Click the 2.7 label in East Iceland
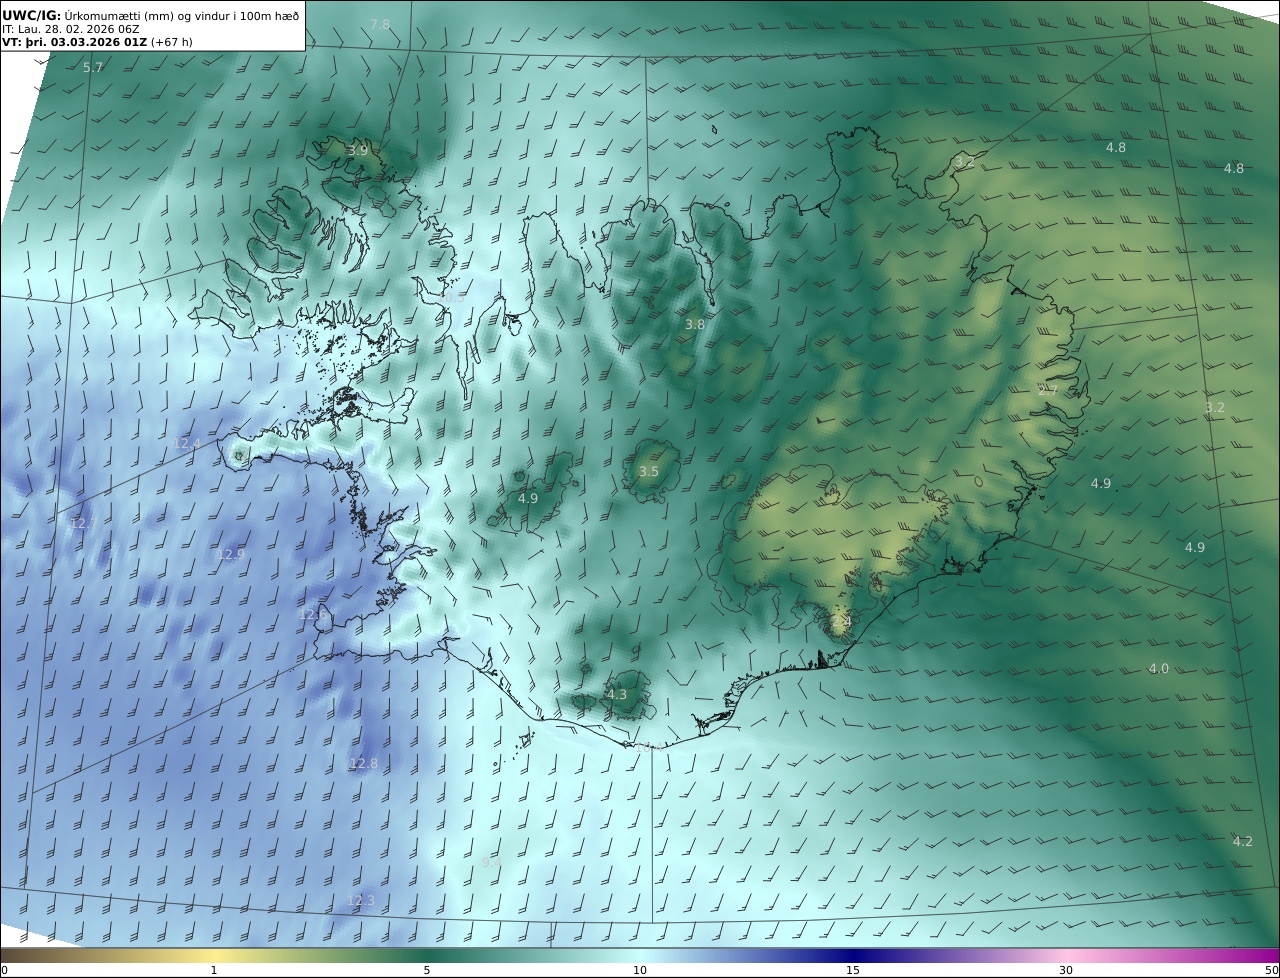The height and width of the screenshot is (978, 1280). click(x=1047, y=390)
